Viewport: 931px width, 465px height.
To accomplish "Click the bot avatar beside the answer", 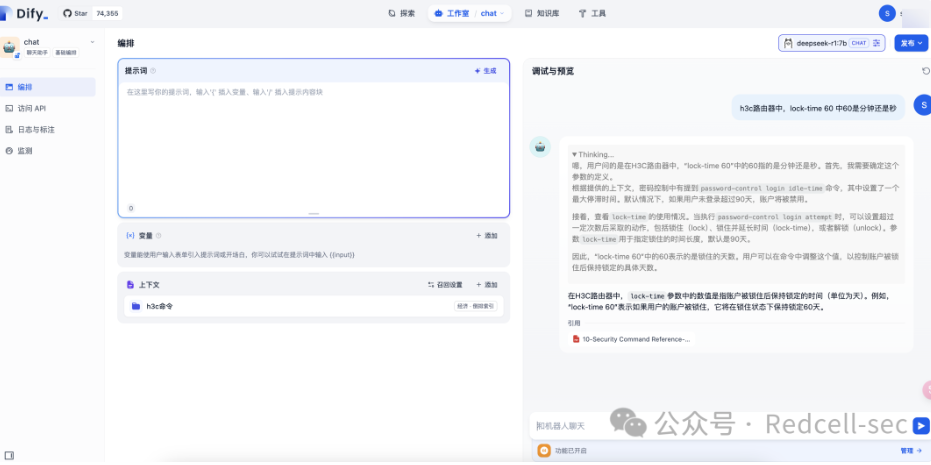I will [x=540, y=147].
